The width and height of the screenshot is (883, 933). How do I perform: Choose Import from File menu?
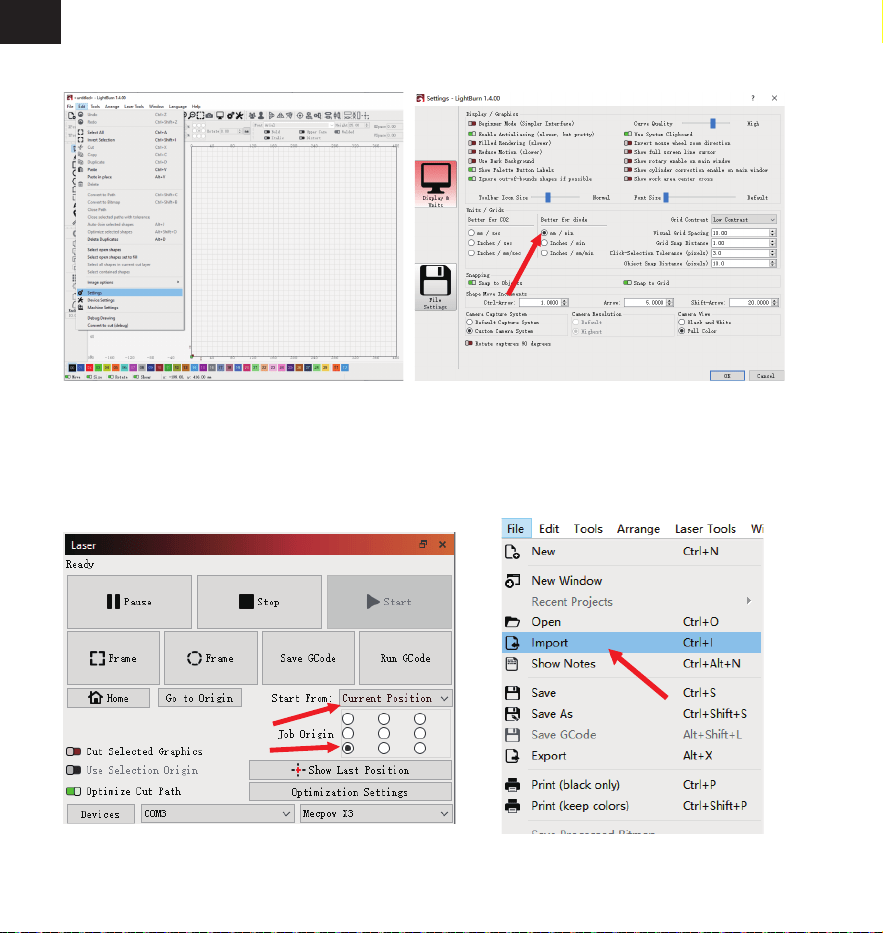[631, 643]
